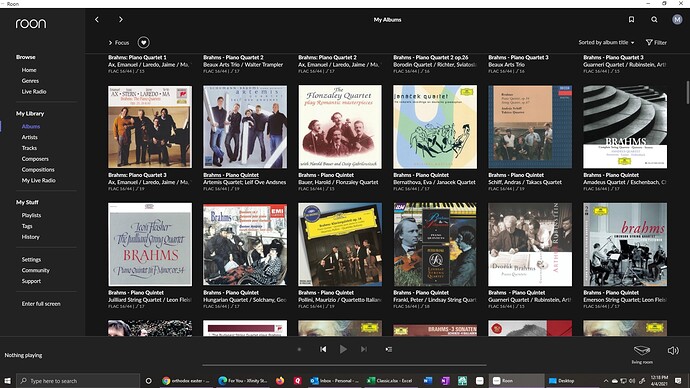The height and width of the screenshot is (388, 690).
Task: Click the Filter funnel button
Action: click(x=656, y=43)
